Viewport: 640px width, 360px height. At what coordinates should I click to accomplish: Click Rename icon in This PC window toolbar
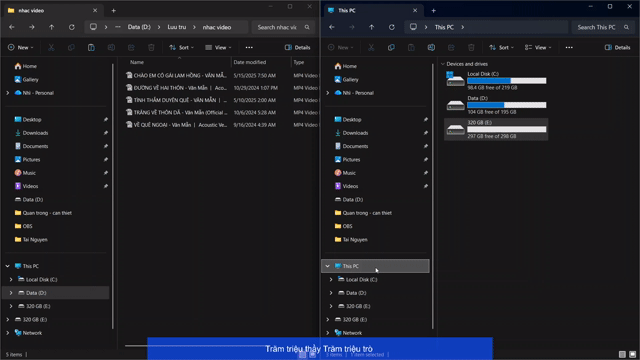pos(431,47)
